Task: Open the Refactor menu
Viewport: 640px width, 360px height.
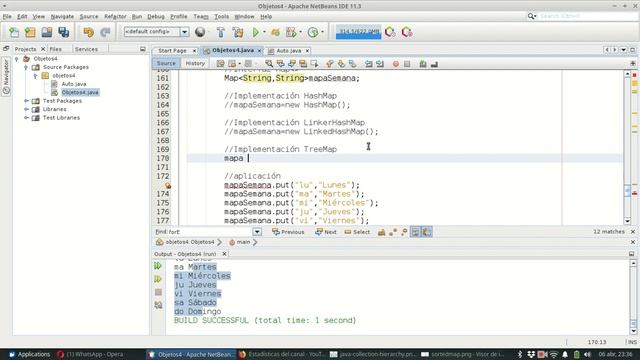Action: (x=115, y=16)
